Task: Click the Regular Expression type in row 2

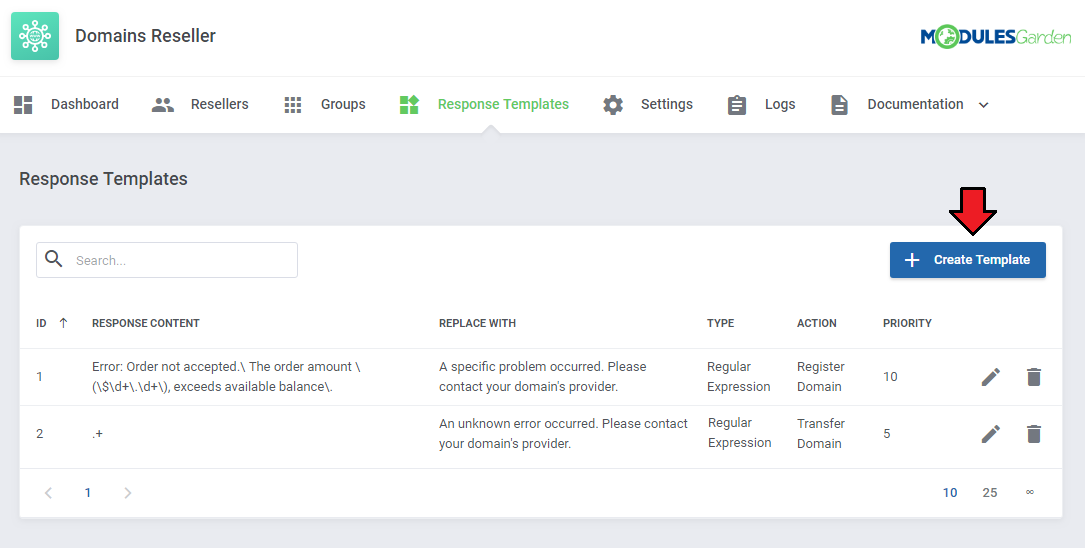Action: click(x=739, y=433)
